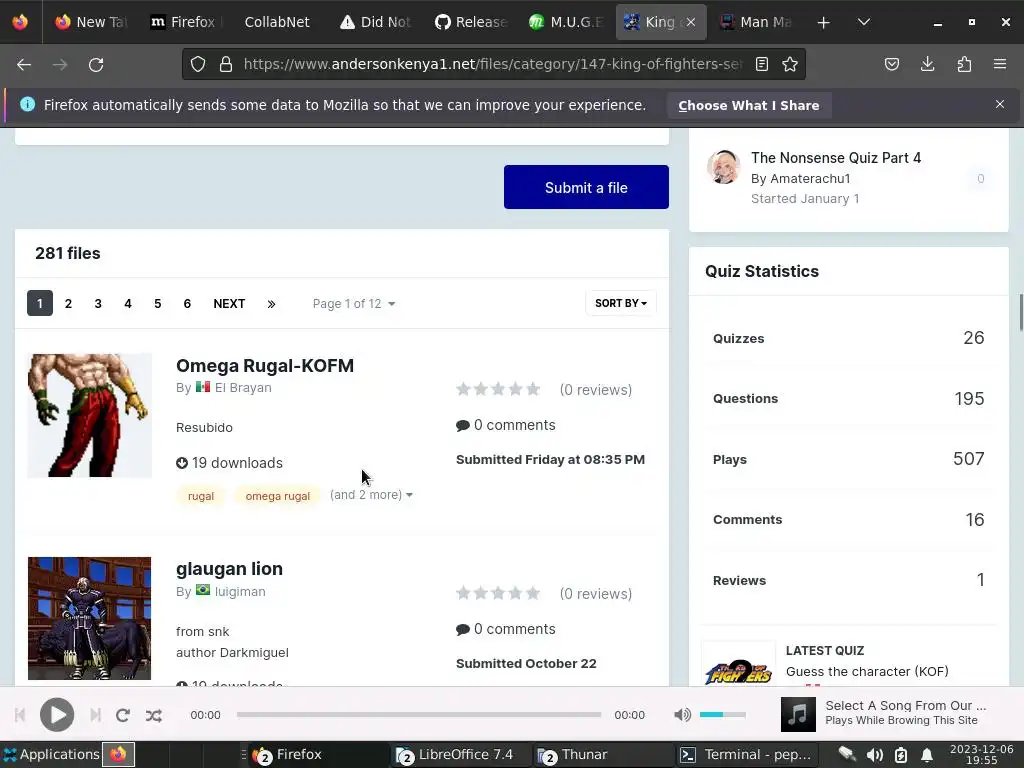Open luigiman's profile link
The image size is (1024, 768).
[240, 592]
